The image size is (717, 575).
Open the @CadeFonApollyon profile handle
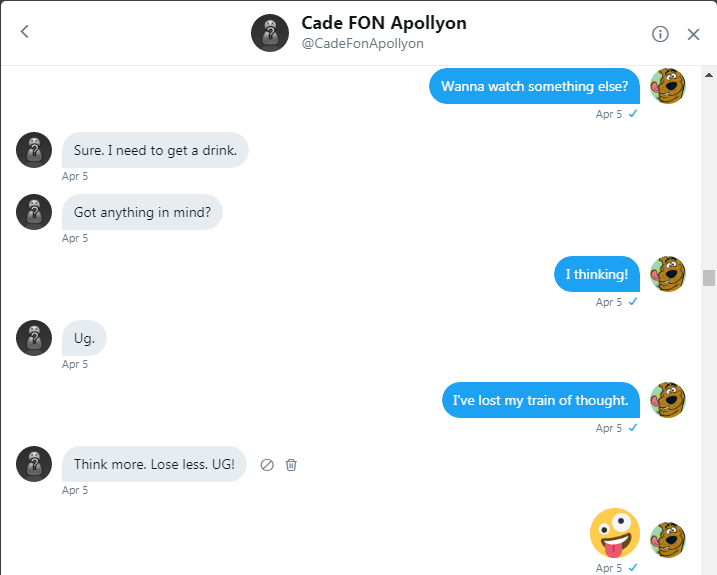(x=363, y=44)
